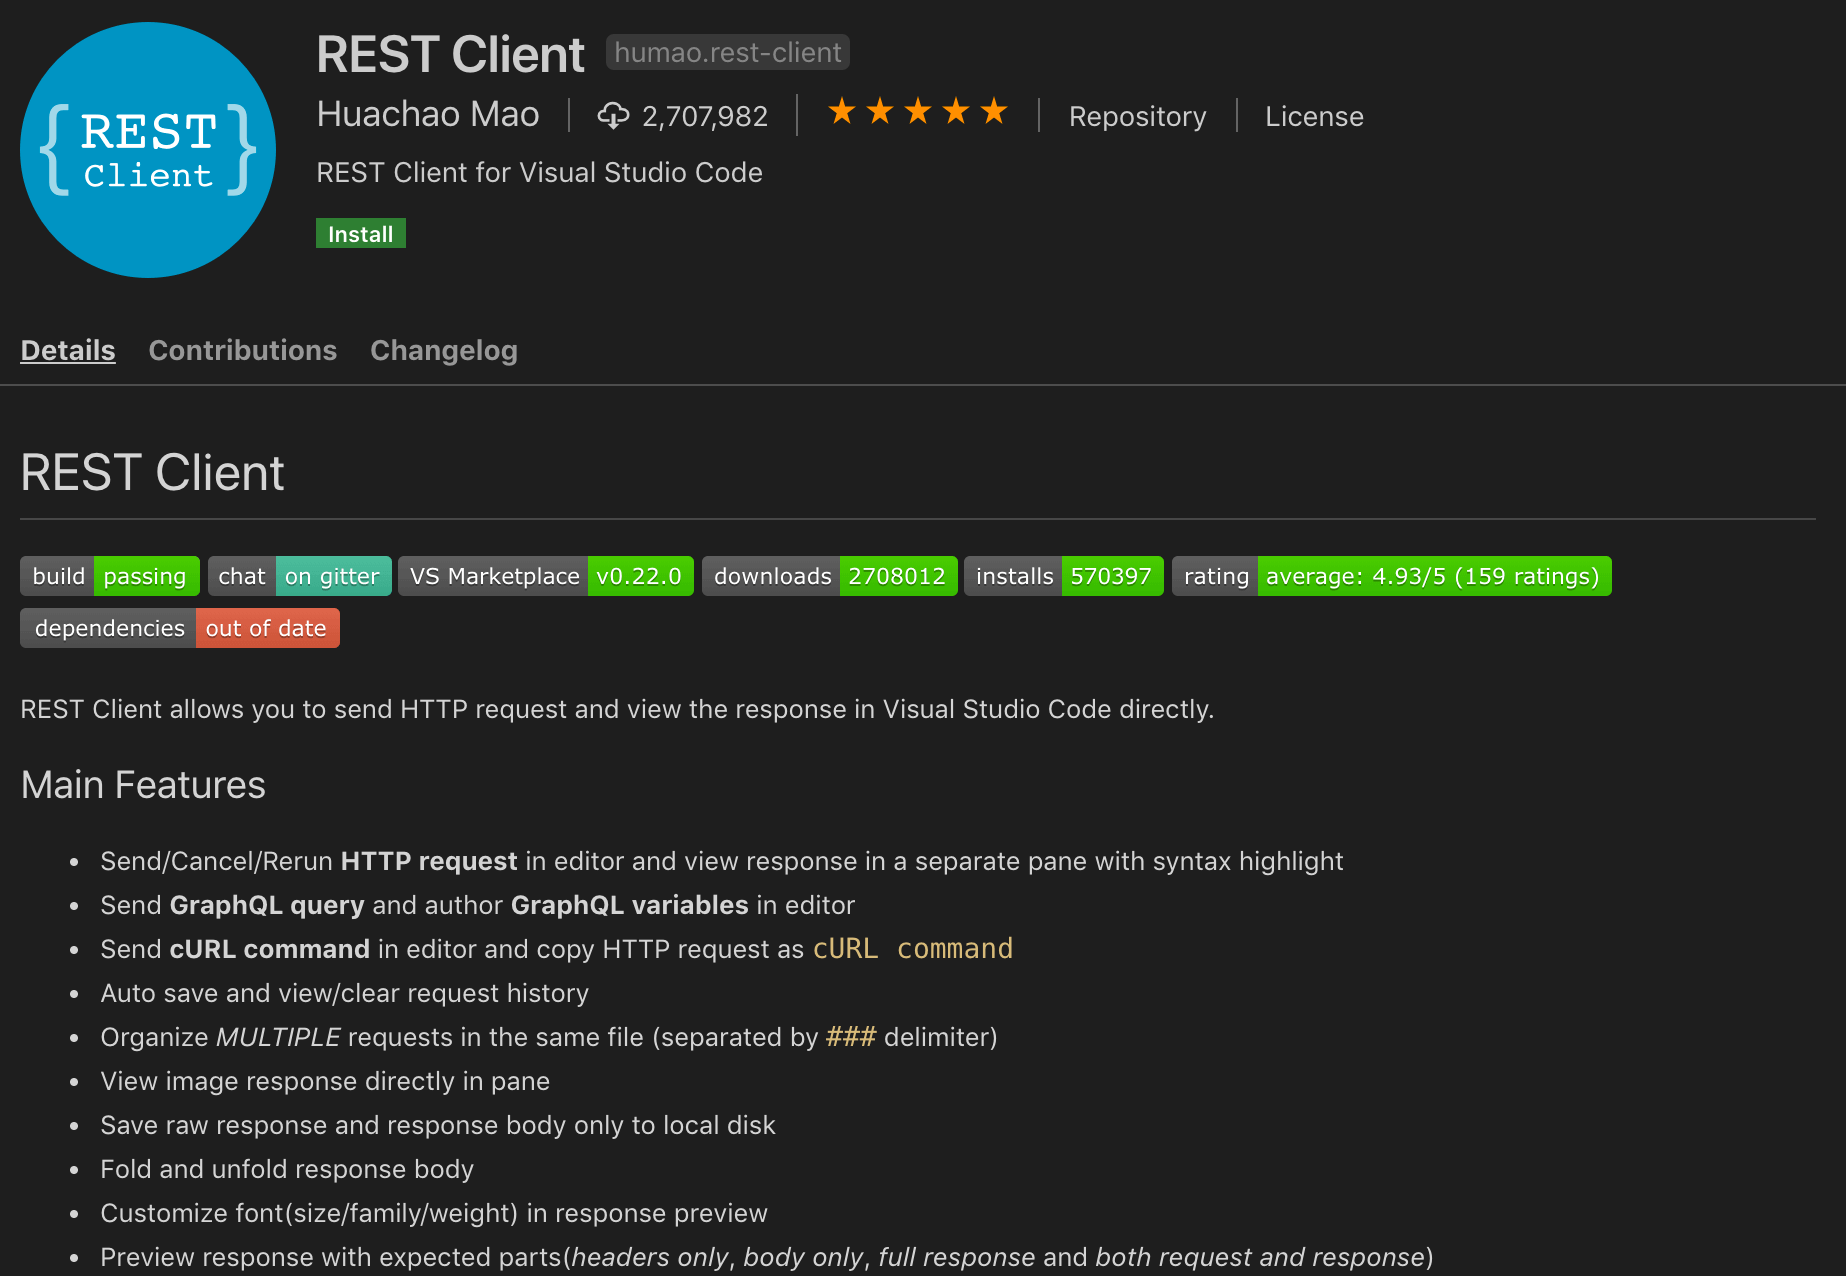Click 'View image response directly in pane'

tap(325, 1081)
